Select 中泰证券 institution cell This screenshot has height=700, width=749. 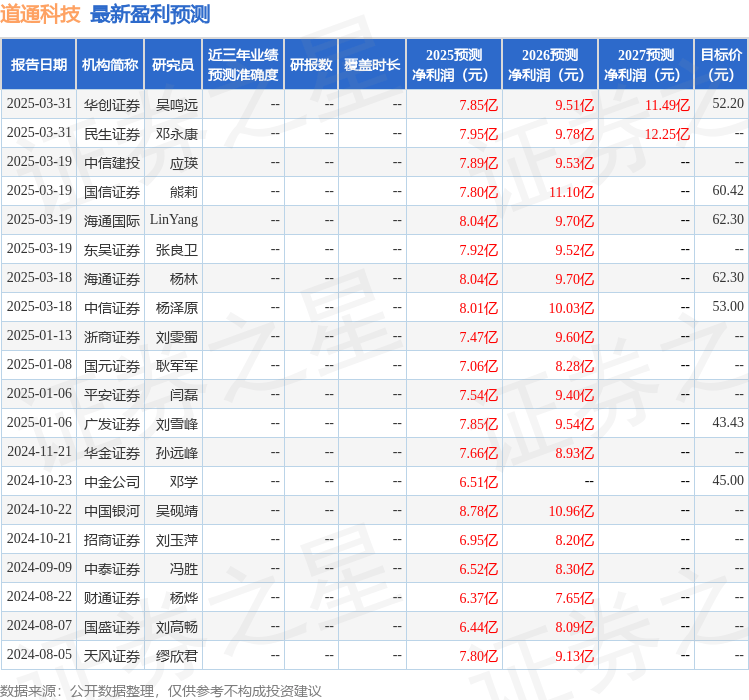(112, 569)
